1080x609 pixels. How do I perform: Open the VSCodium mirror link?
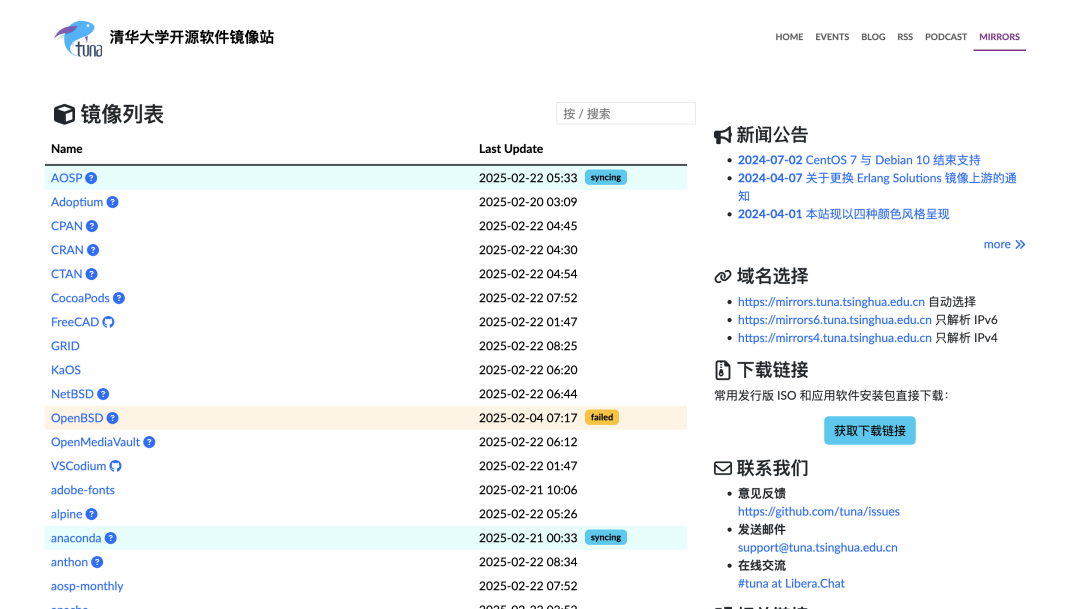[x=79, y=466]
